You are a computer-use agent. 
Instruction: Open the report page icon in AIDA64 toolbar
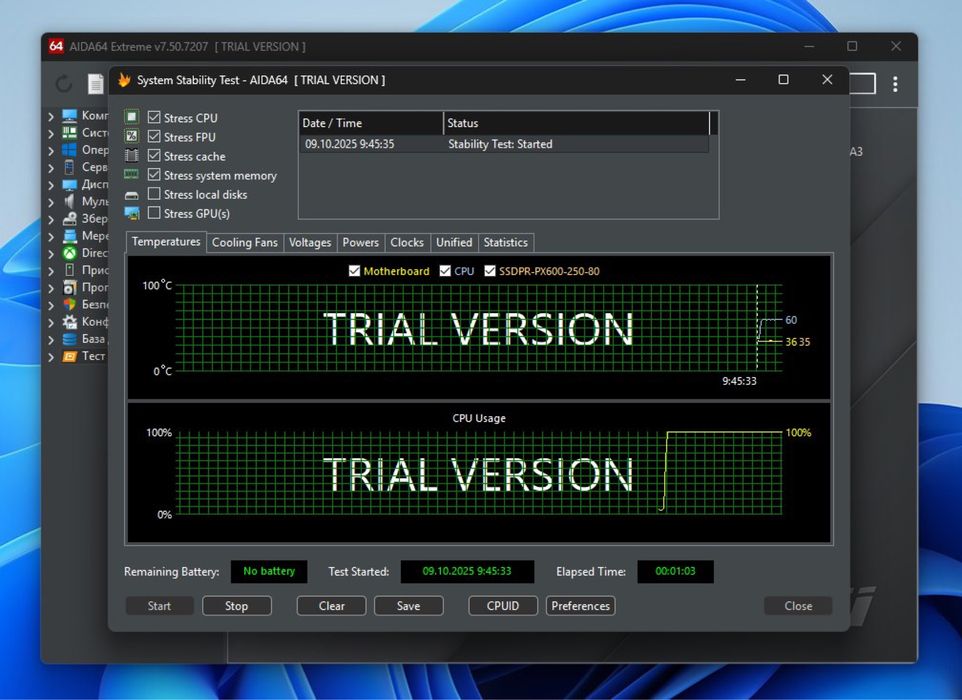click(95, 83)
